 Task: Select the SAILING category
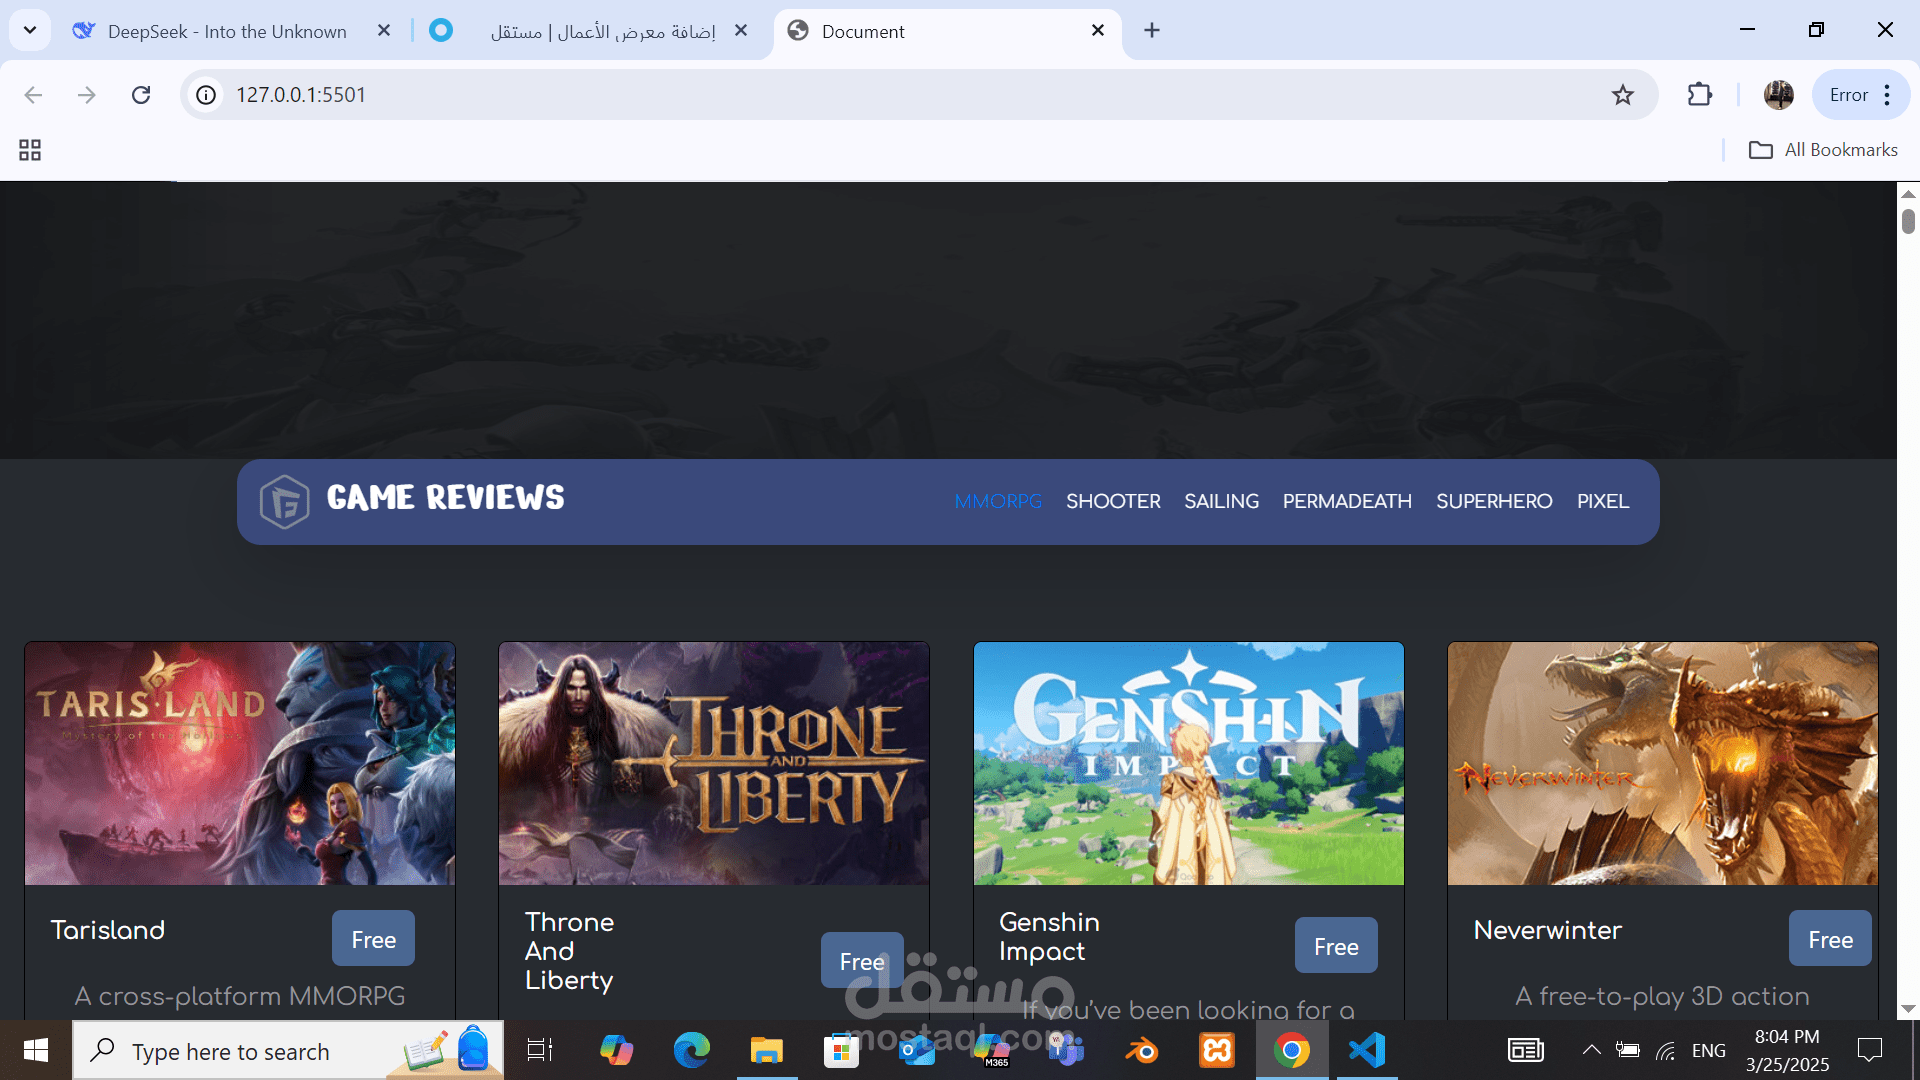[x=1222, y=501]
